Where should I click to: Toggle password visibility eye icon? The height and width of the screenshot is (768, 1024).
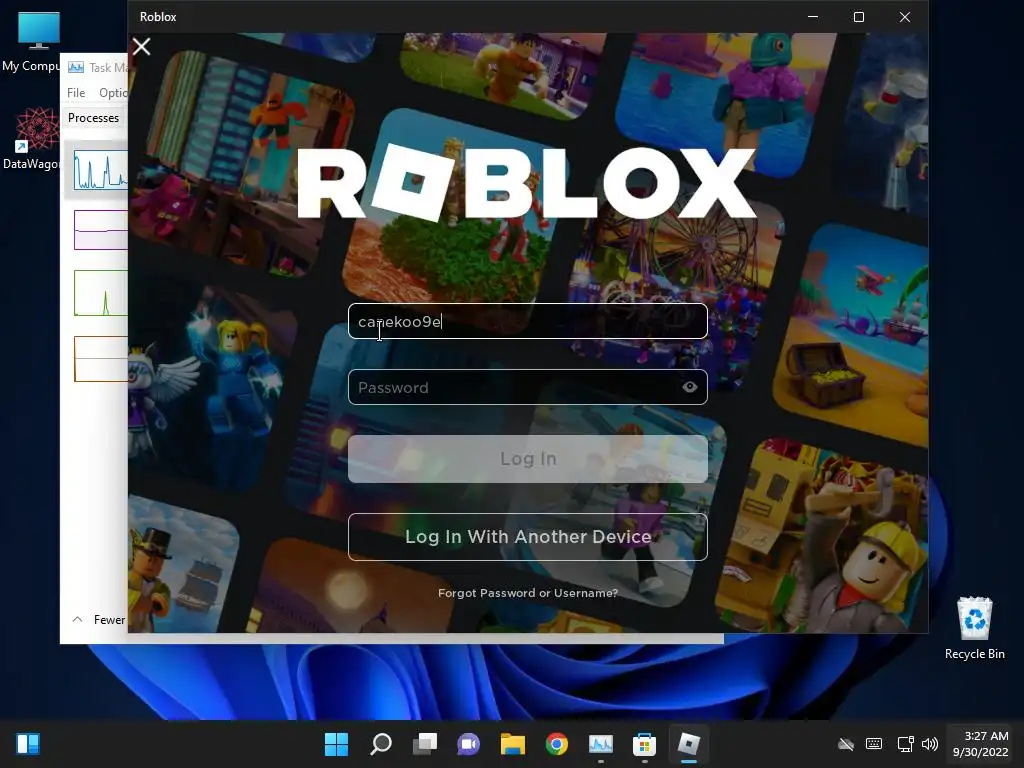[x=690, y=387]
